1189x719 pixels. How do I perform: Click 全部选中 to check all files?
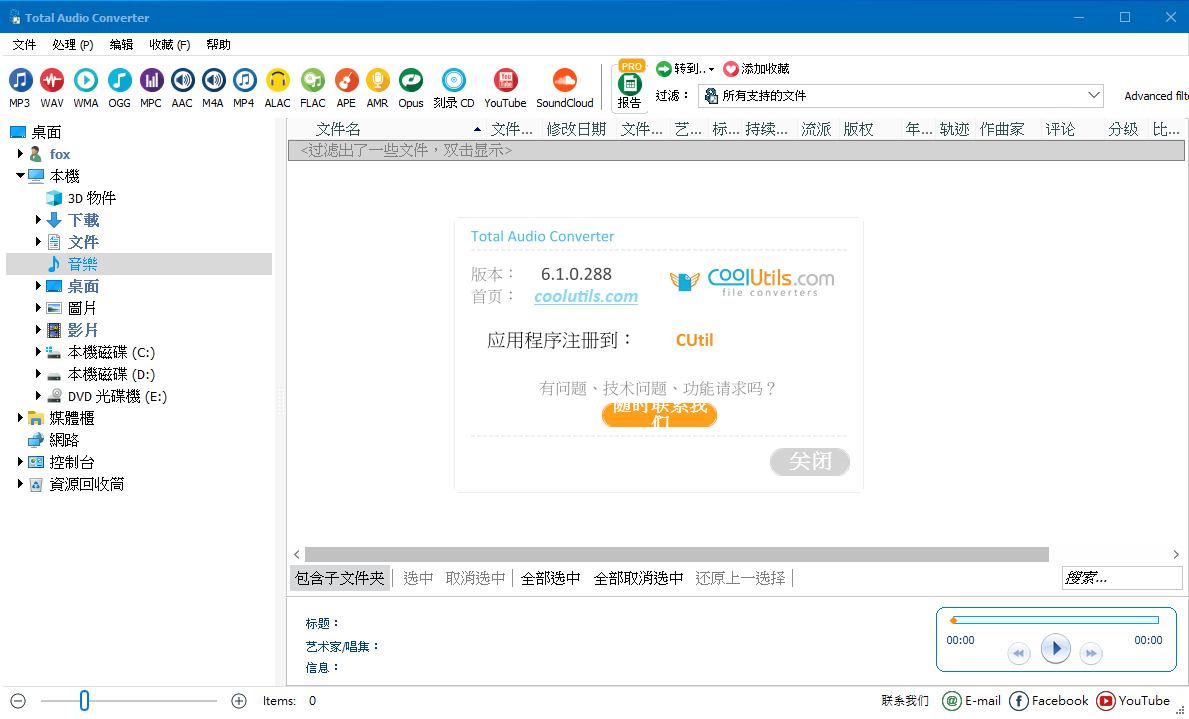point(550,578)
